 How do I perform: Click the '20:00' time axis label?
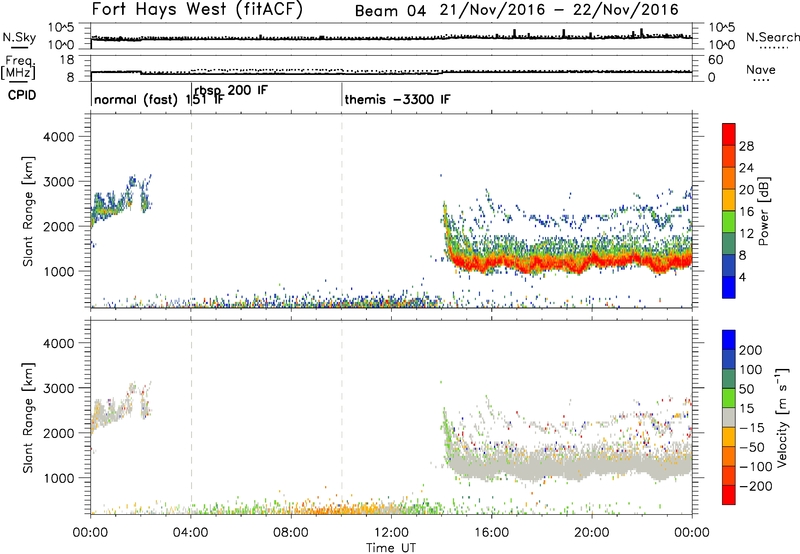(x=591, y=533)
